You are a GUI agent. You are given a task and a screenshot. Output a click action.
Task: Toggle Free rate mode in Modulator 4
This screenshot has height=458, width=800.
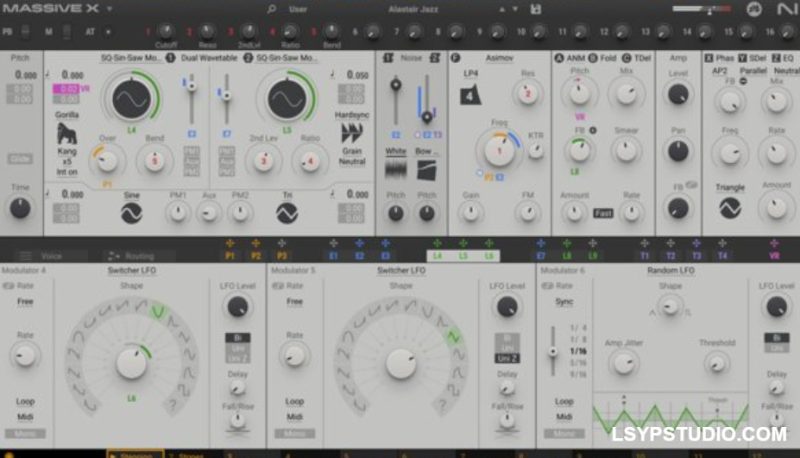(x=25, y=301)
